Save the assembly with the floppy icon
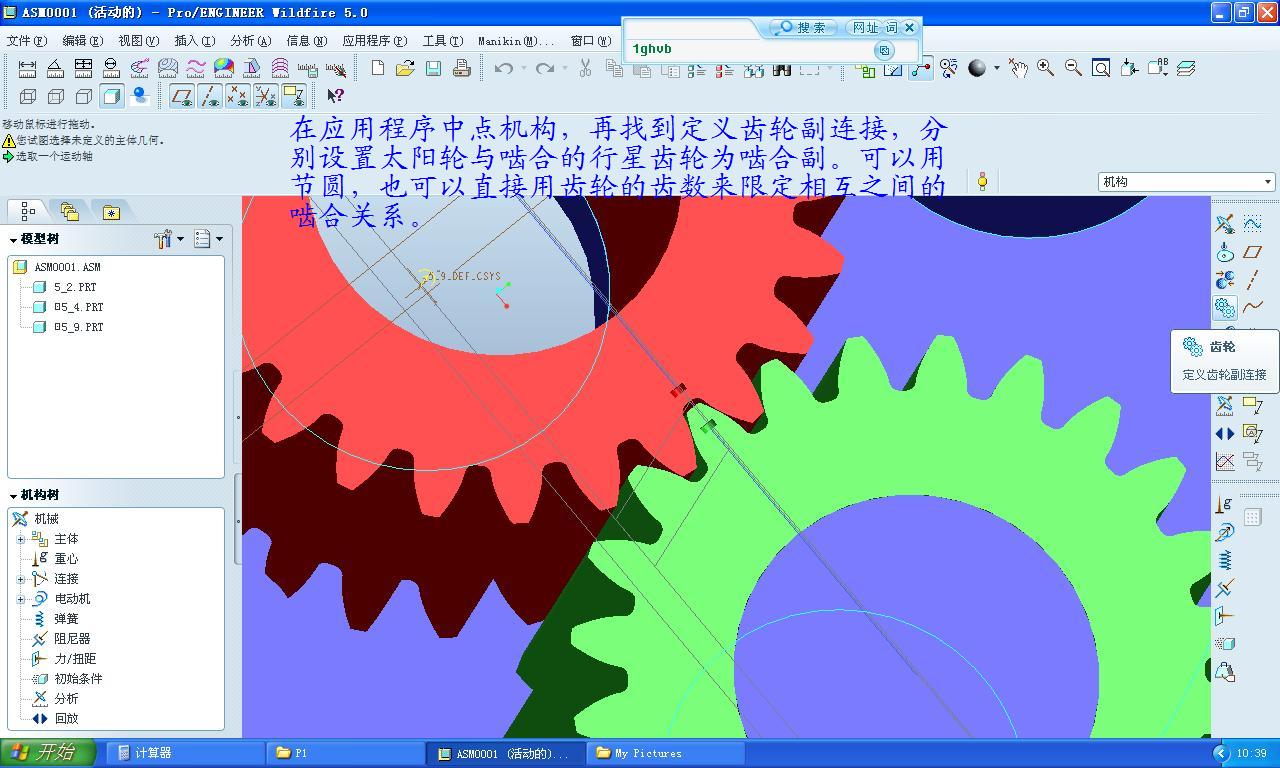Viewport: 1280px width, 768px height. click(x=433, y=68)
